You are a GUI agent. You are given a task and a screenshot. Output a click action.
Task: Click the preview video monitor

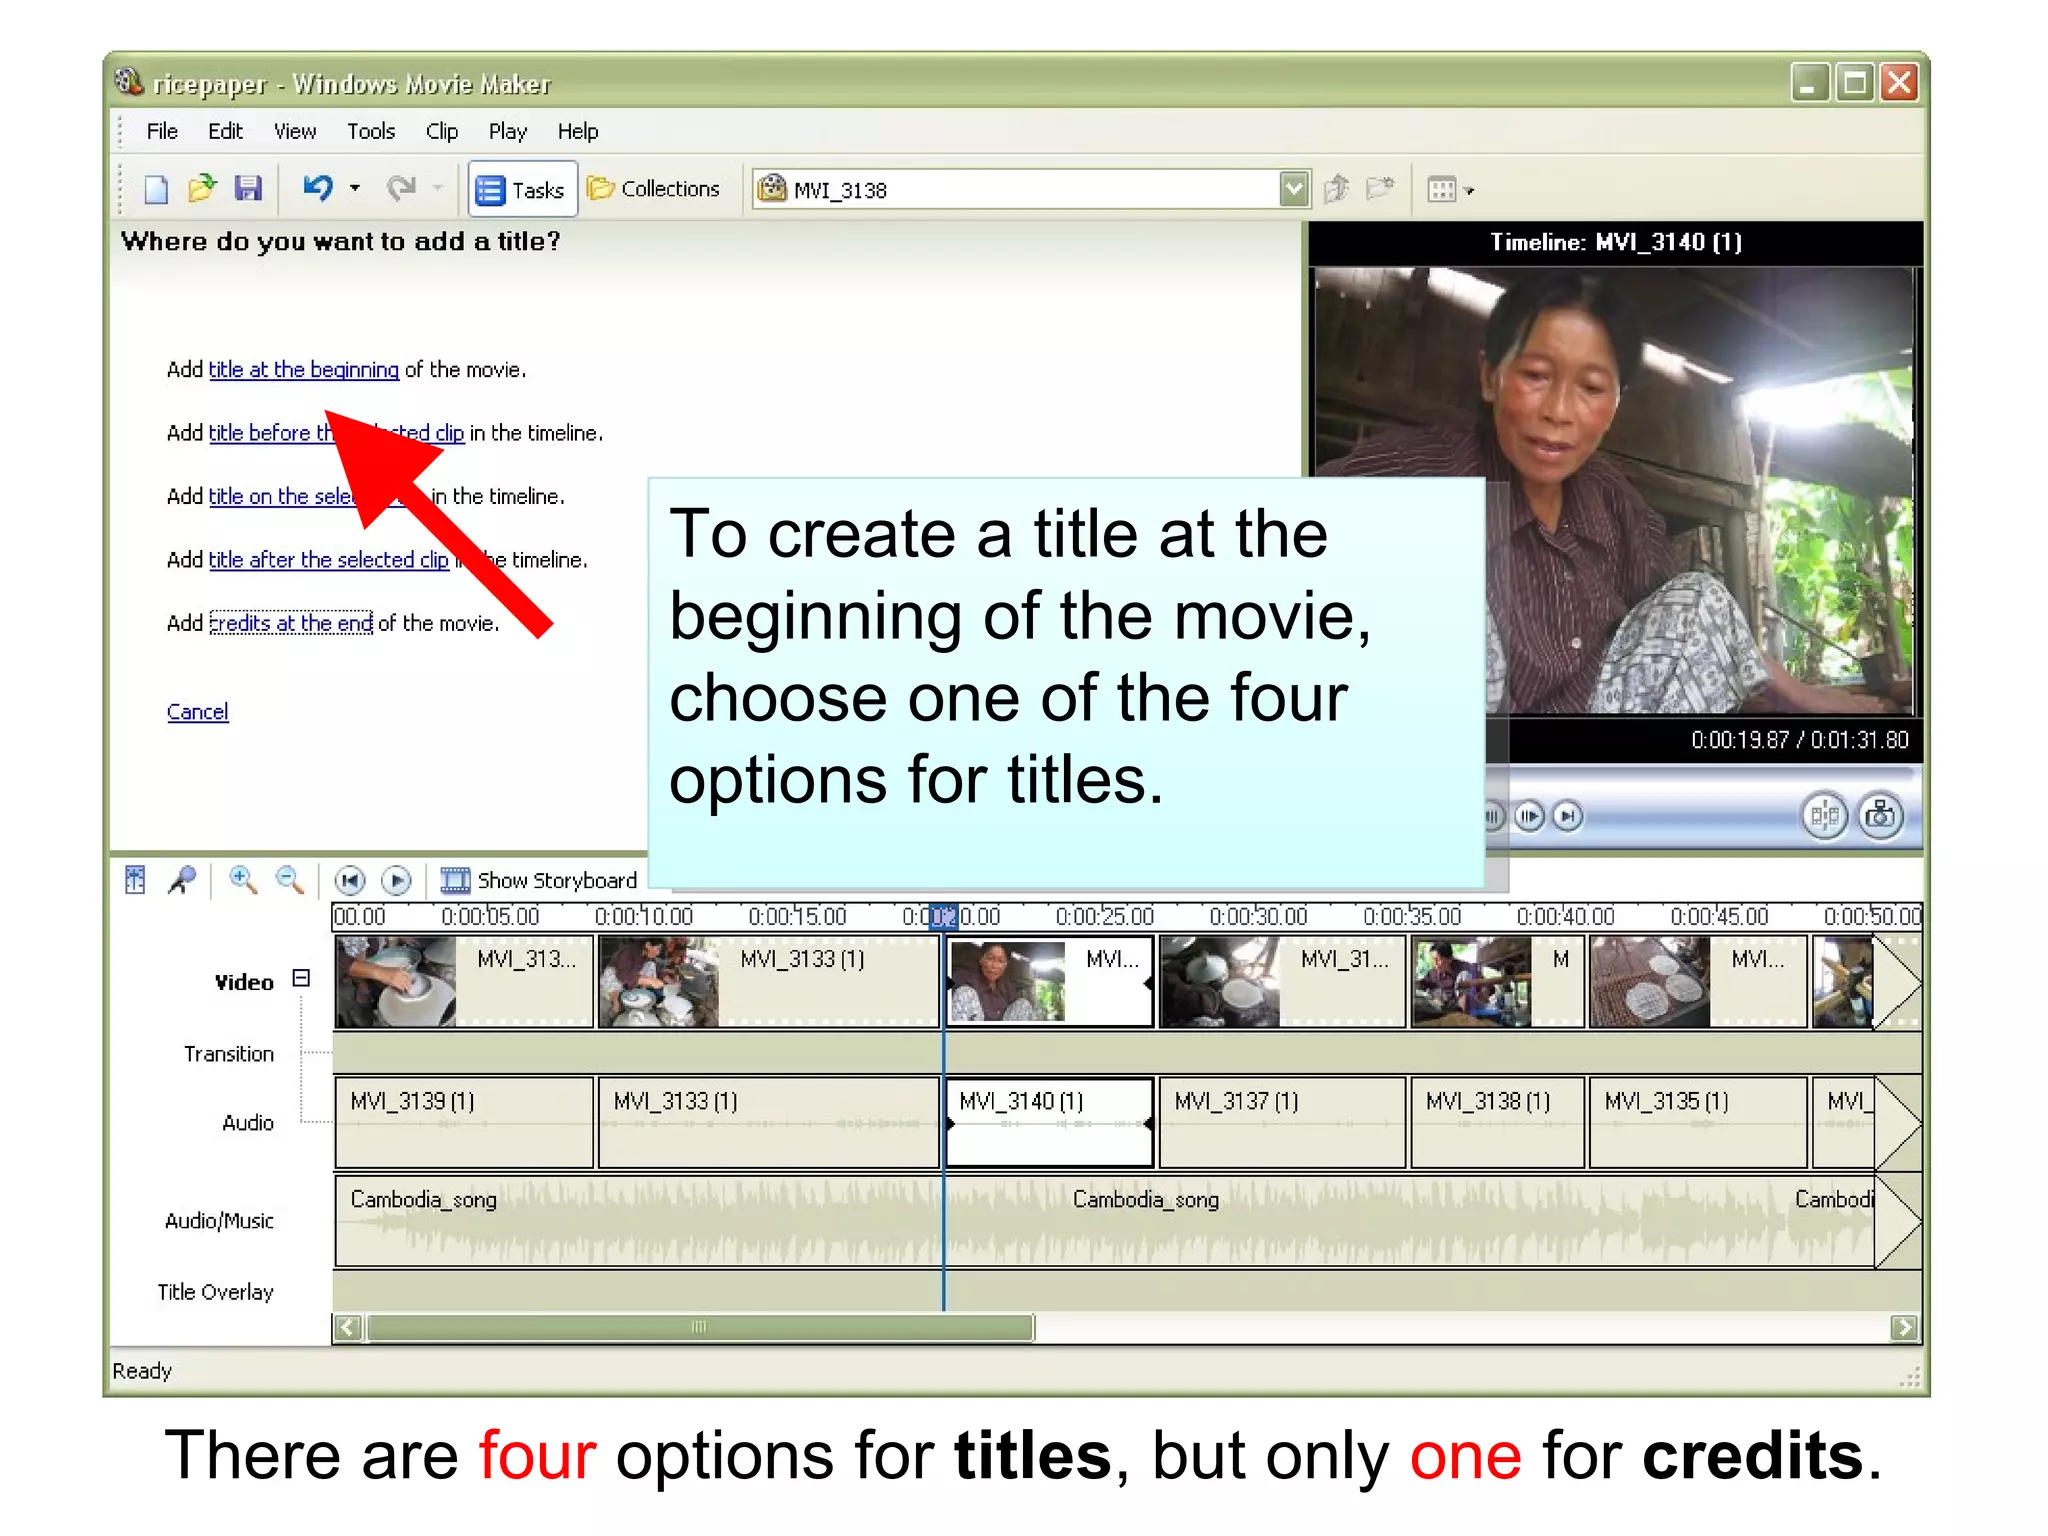pyautogui.click(x=1612, y=490)
